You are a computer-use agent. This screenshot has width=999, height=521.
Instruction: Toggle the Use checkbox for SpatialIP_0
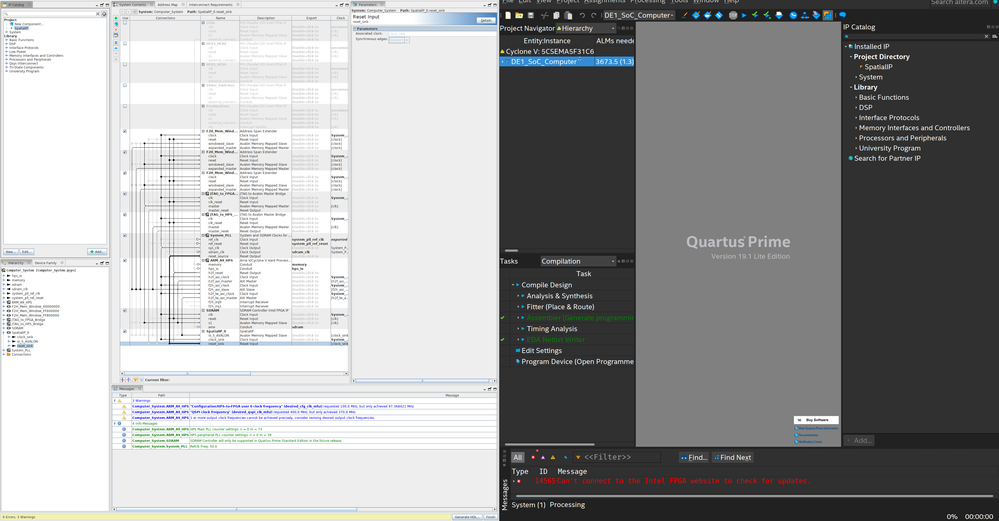click(x=125, y=331)
